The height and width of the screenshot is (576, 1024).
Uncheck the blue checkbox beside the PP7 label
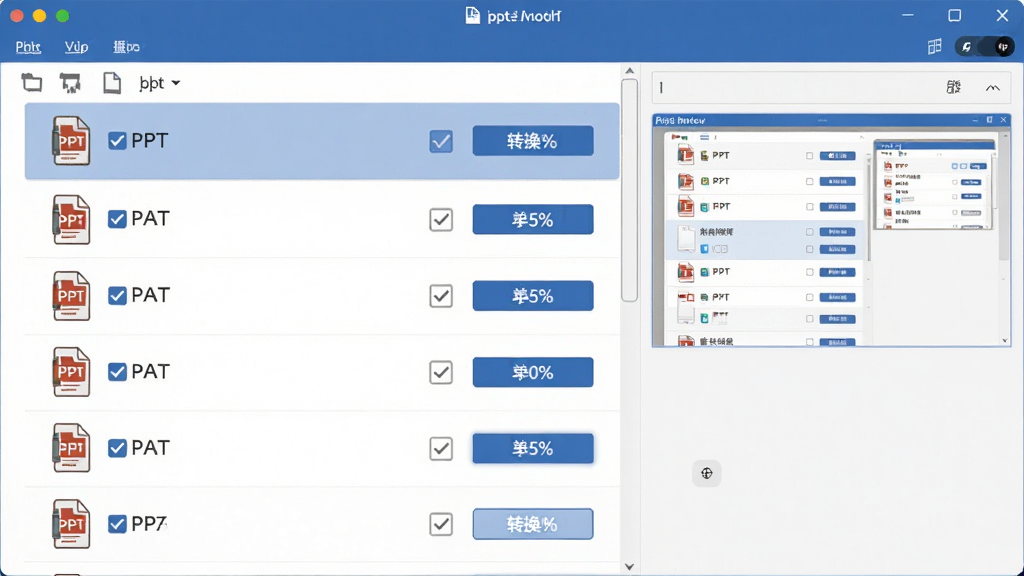[117, 524]
